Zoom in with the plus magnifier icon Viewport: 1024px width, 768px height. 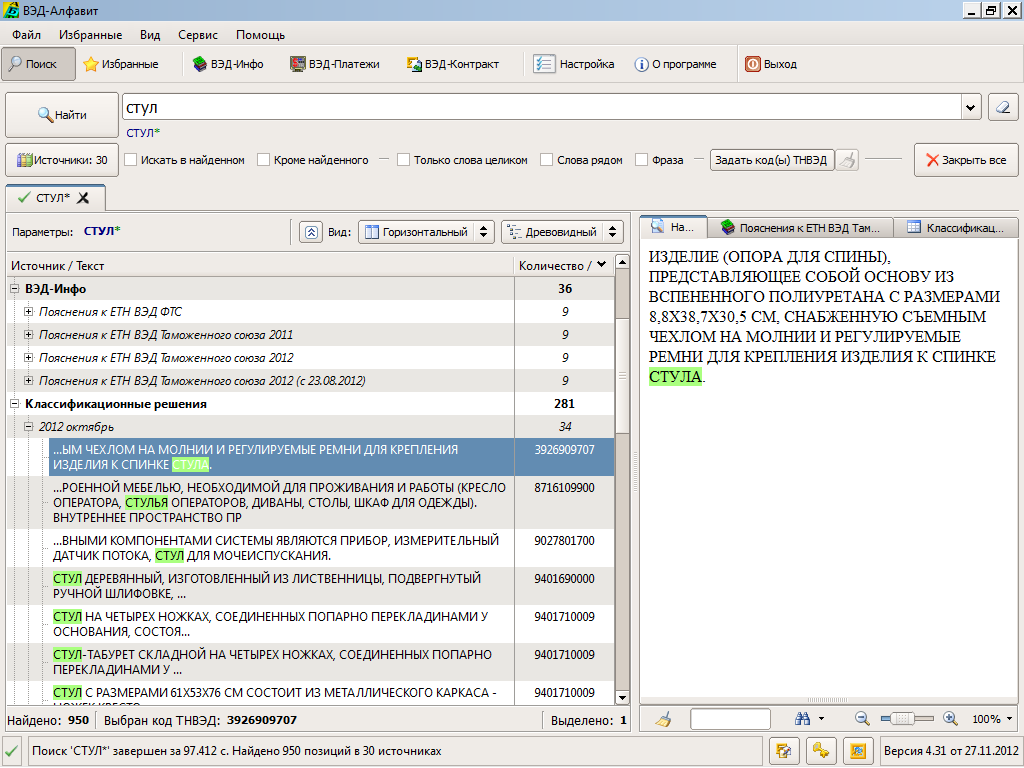(950, 719)
